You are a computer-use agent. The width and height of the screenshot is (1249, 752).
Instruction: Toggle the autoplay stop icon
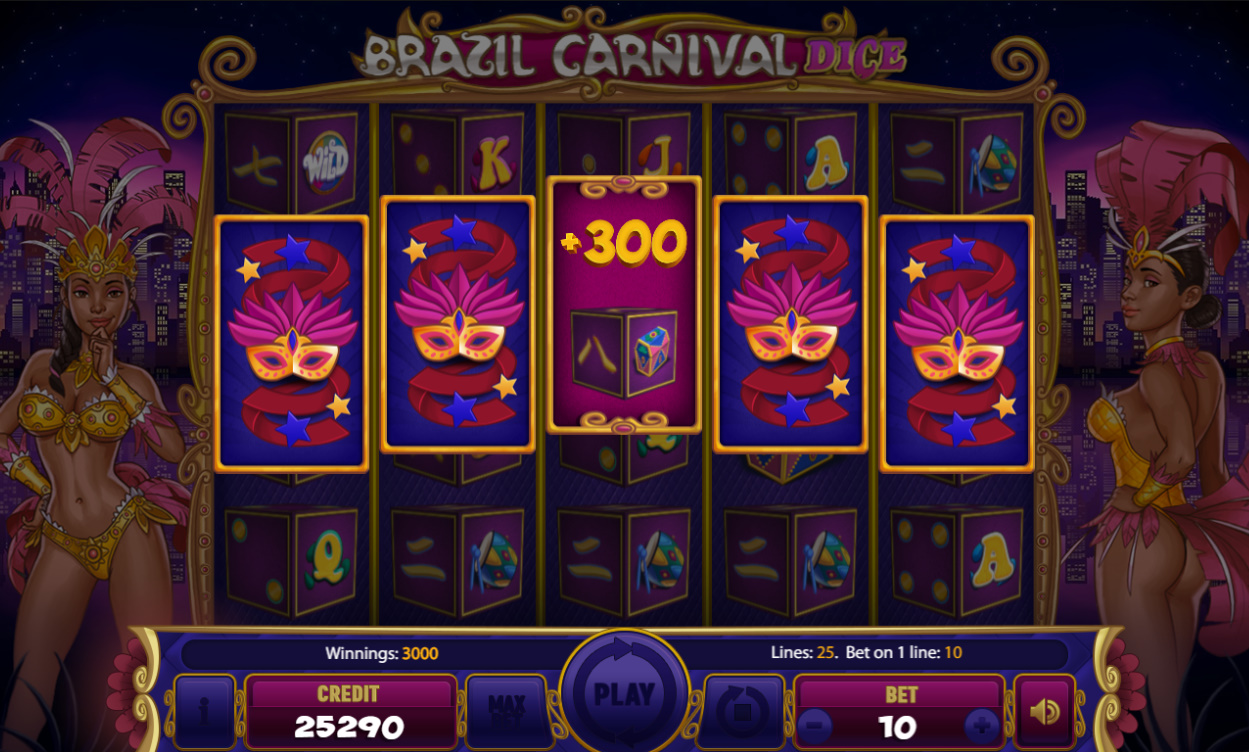[x=744, y=711]
